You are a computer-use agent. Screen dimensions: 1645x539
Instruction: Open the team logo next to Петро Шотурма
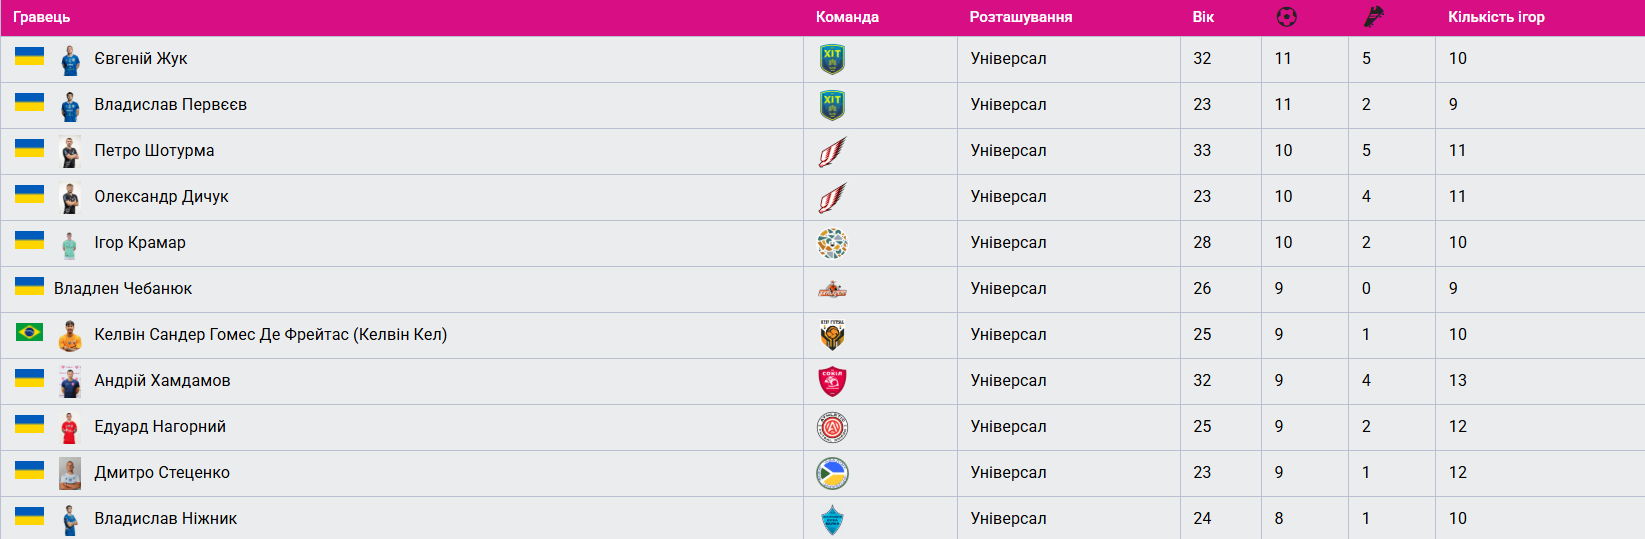pos(832,151)
